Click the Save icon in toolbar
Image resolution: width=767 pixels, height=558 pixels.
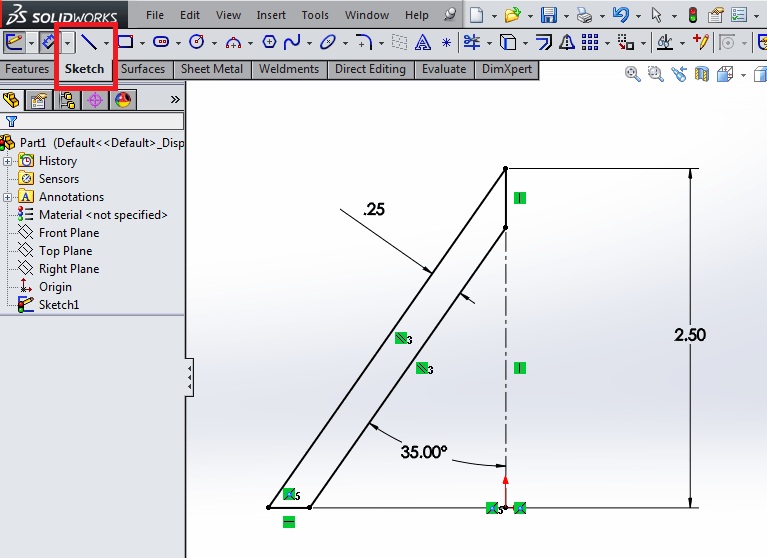pyautogui.click(x=548, y=15)
